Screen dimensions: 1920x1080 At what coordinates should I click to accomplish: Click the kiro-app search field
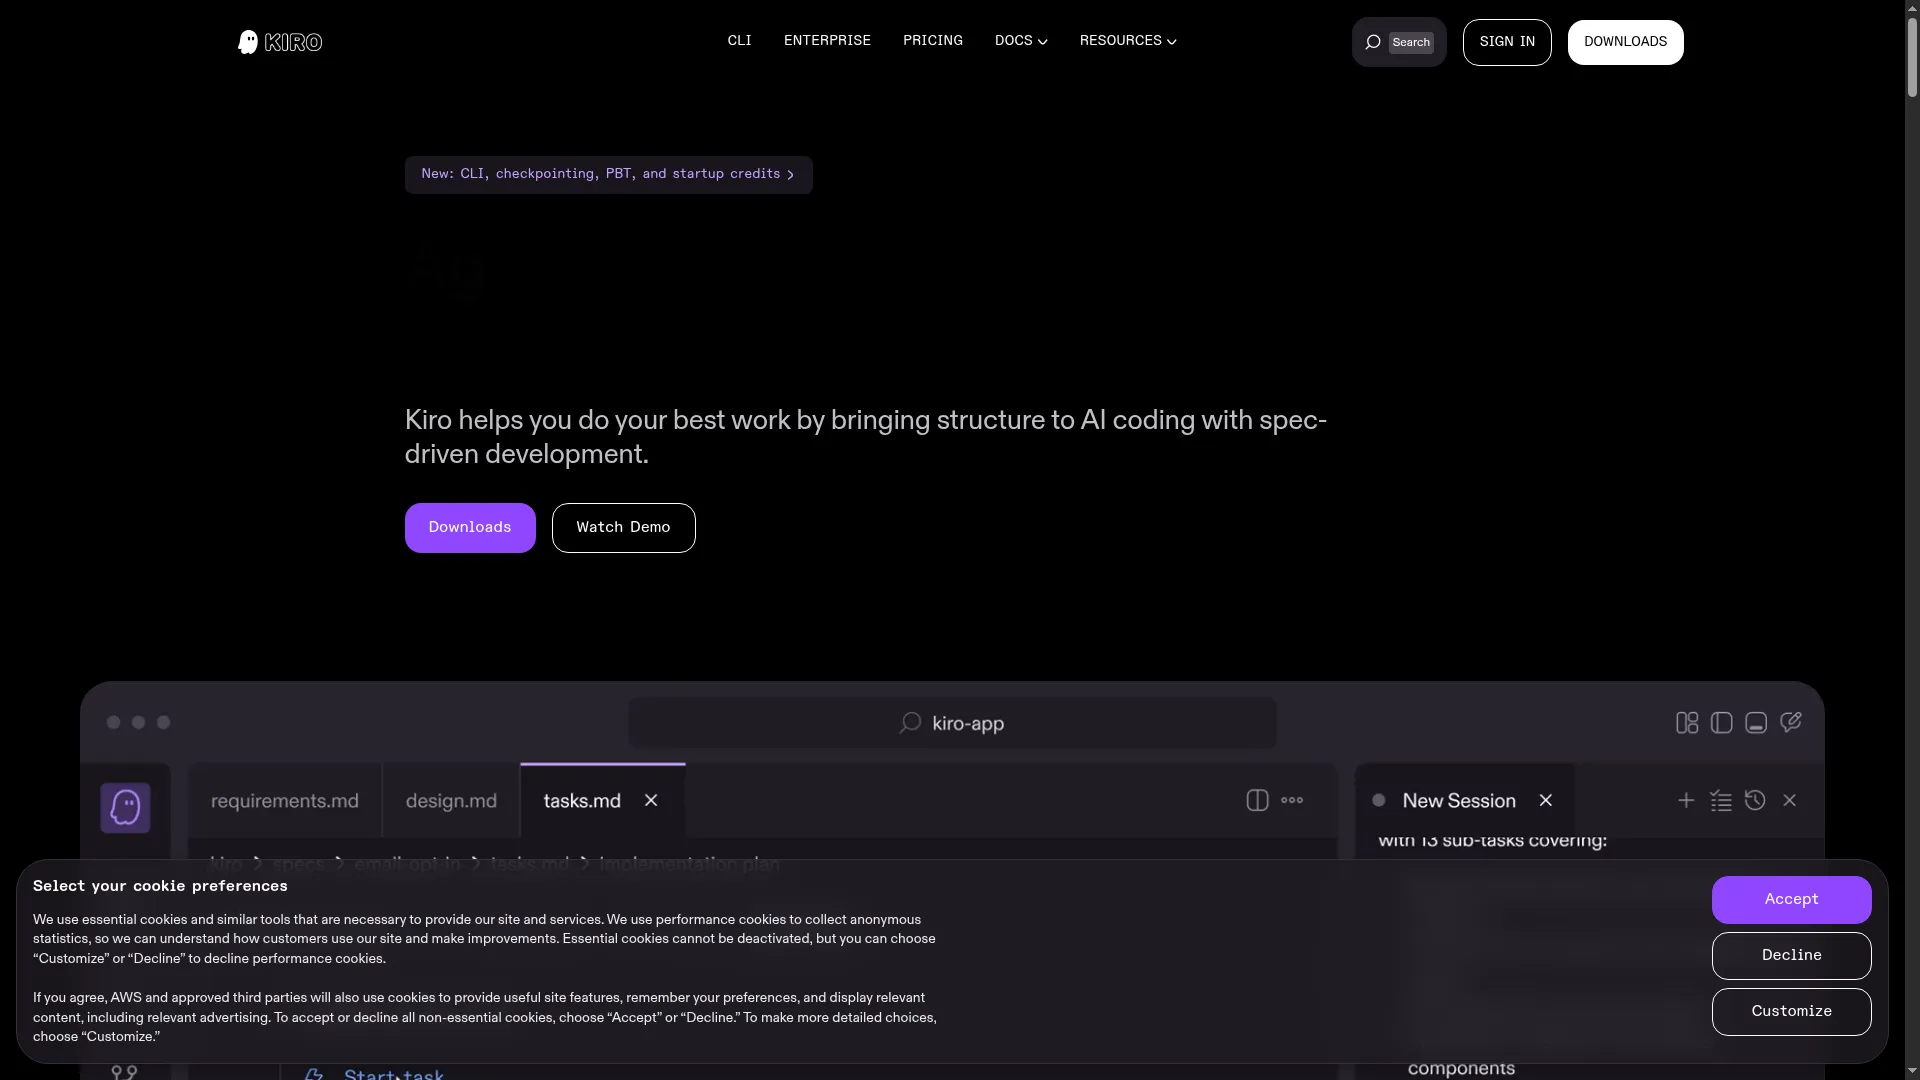click(x=952, y=723)
